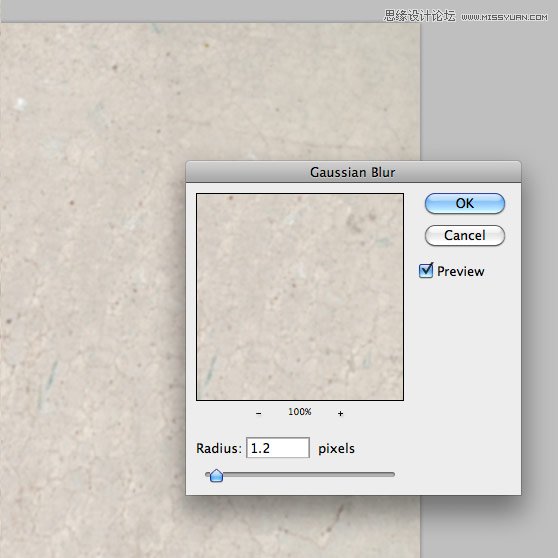This screenshot has height=558, width=558.
Task: Click the Gaussian Blur title bar
Action: tap(353, 172)
